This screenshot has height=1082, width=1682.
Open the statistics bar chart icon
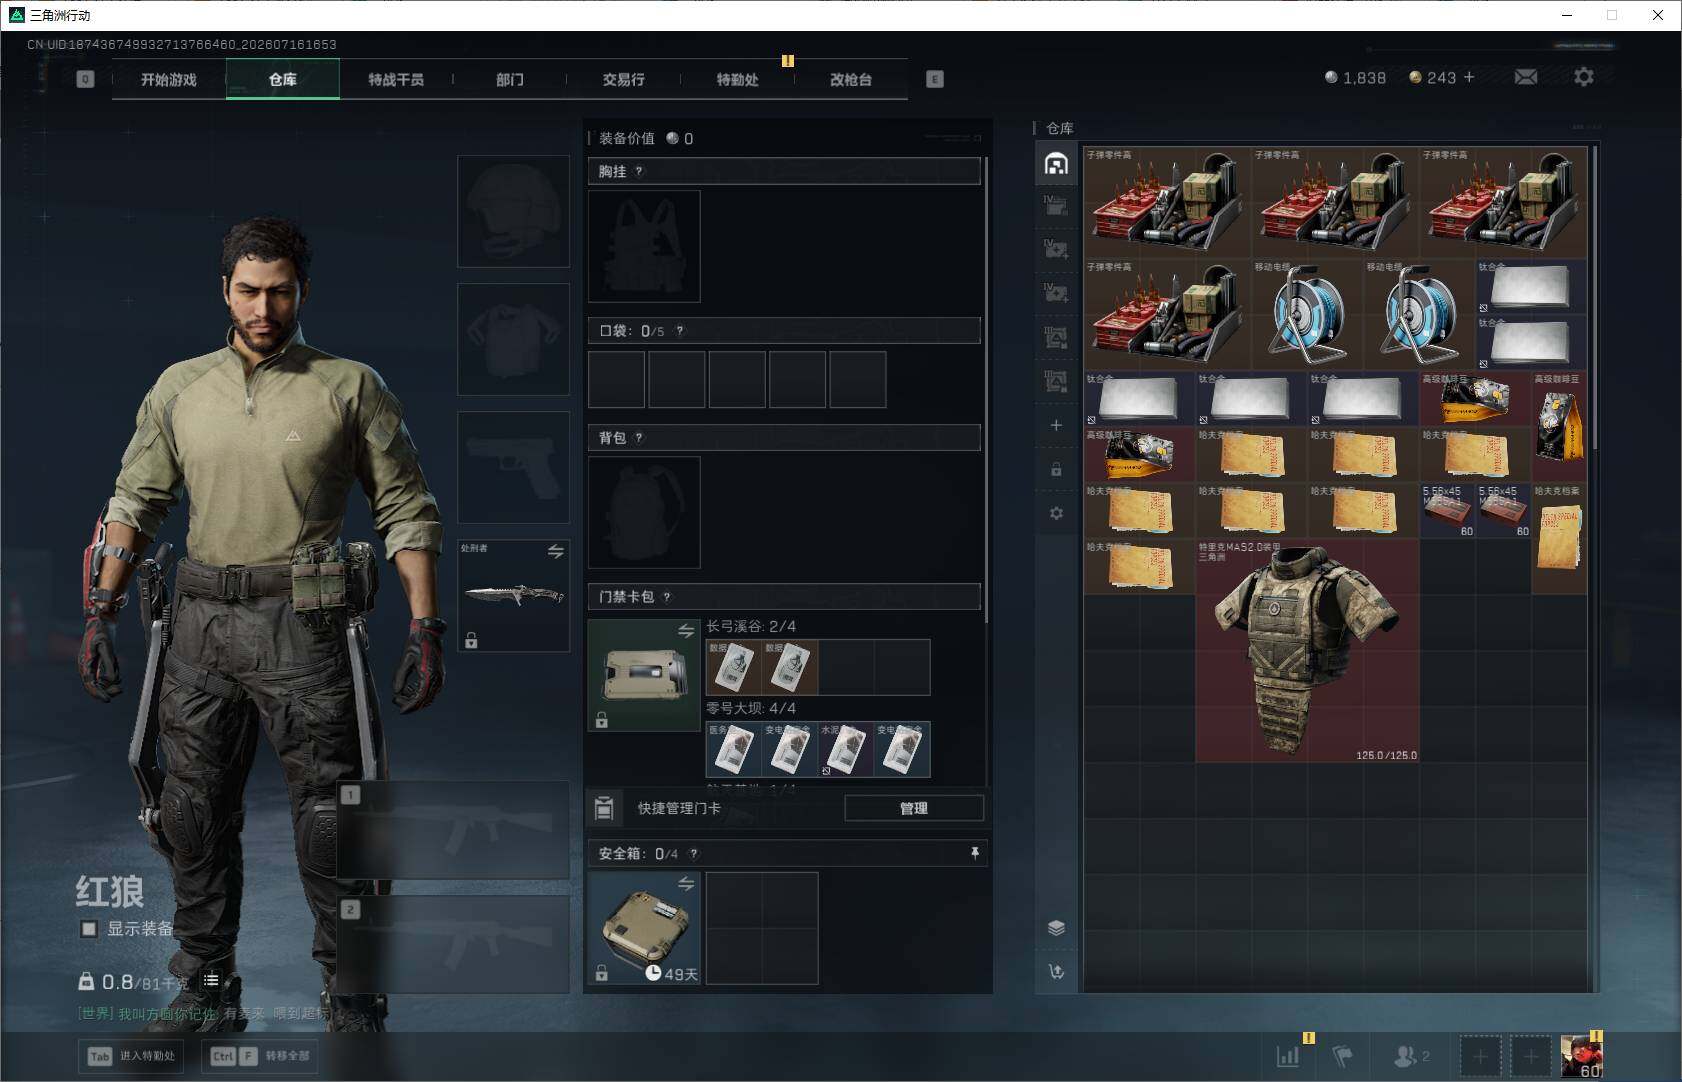1288,1055
